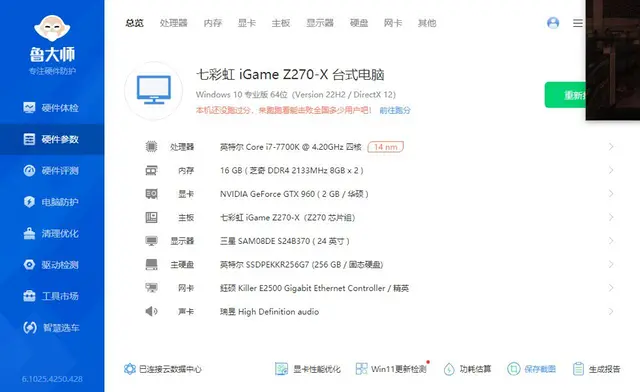Click NVIDIA GeForce GTX 960 text
Viewport: 640px width, 392px height.
point(294,194)
